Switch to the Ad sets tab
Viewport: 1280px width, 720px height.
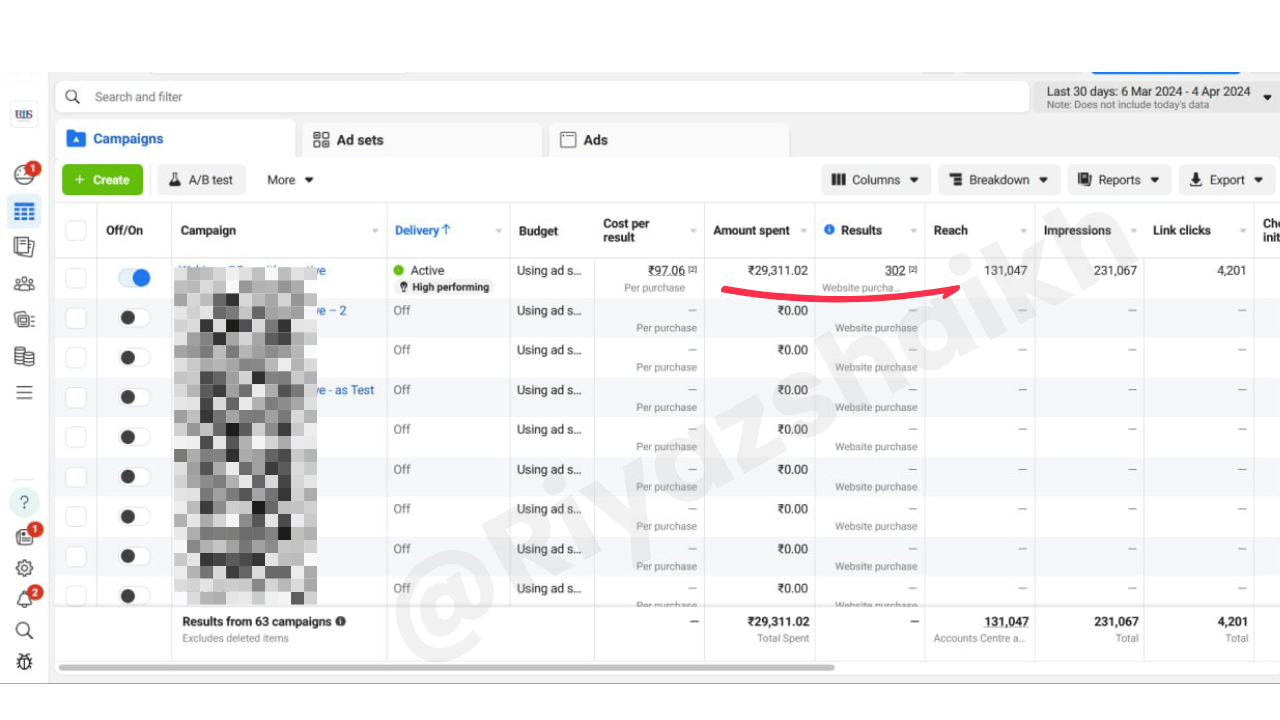tap(348, 140)
